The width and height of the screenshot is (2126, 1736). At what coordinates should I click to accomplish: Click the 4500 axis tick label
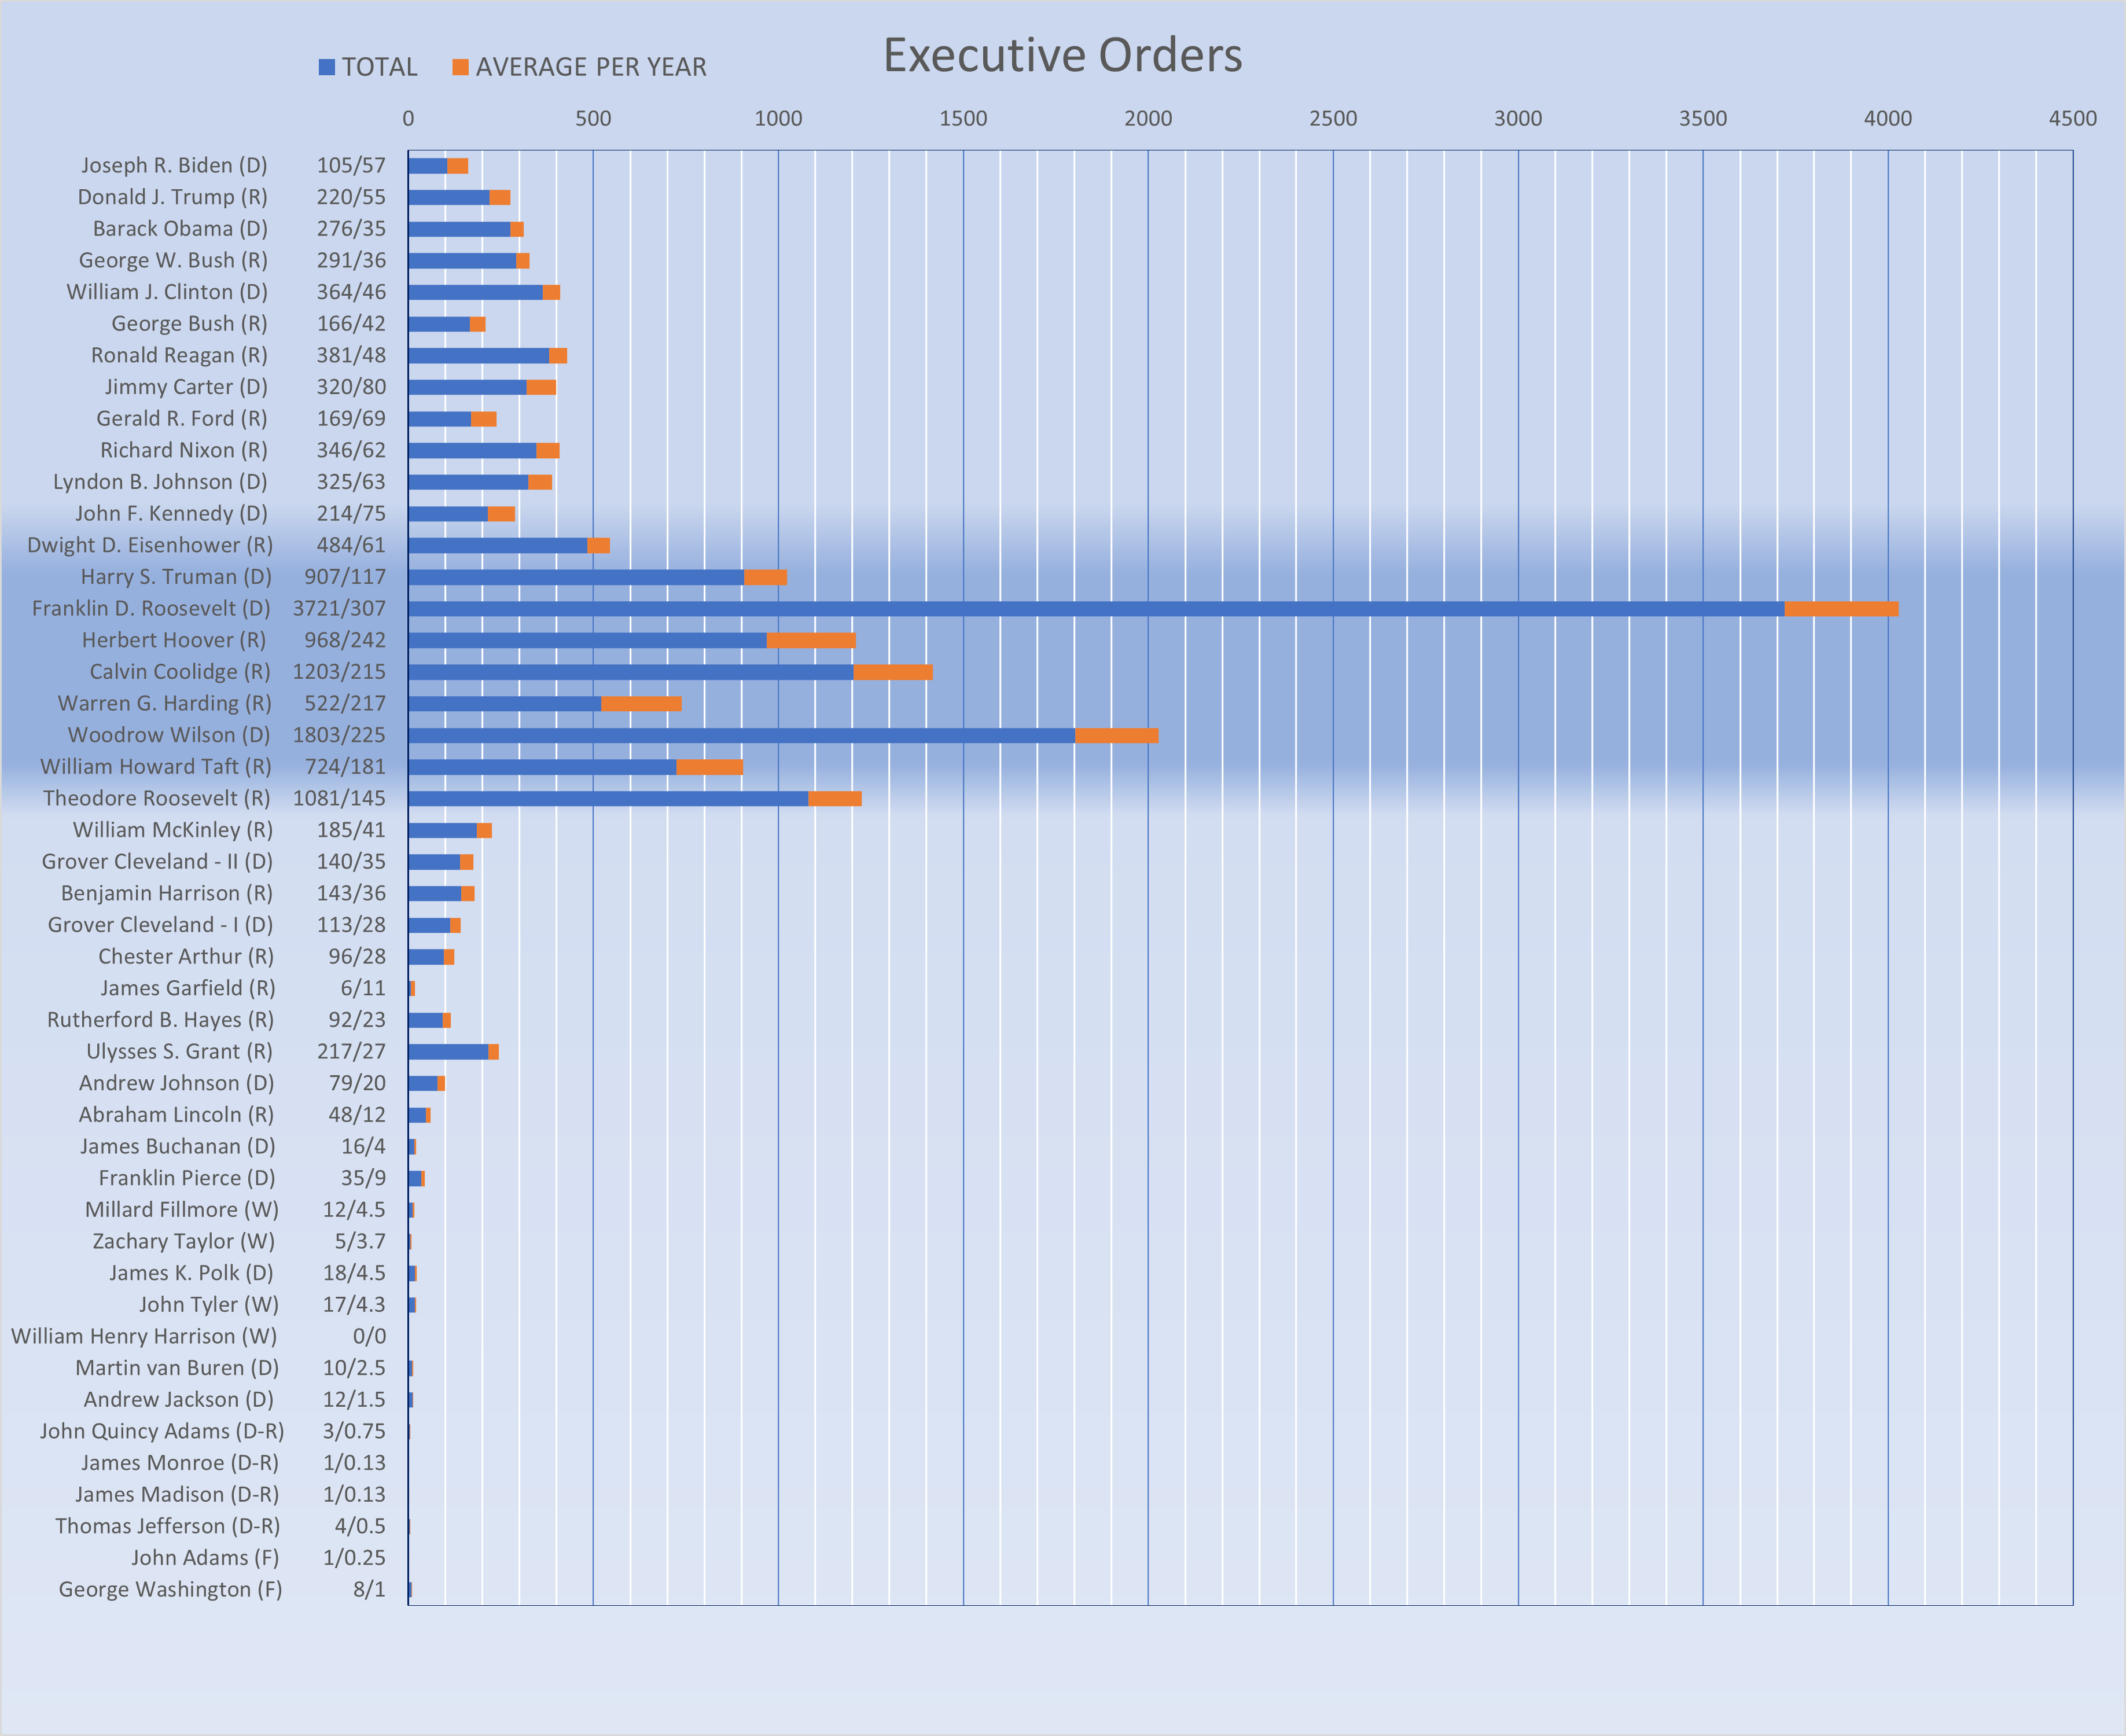2072,118
